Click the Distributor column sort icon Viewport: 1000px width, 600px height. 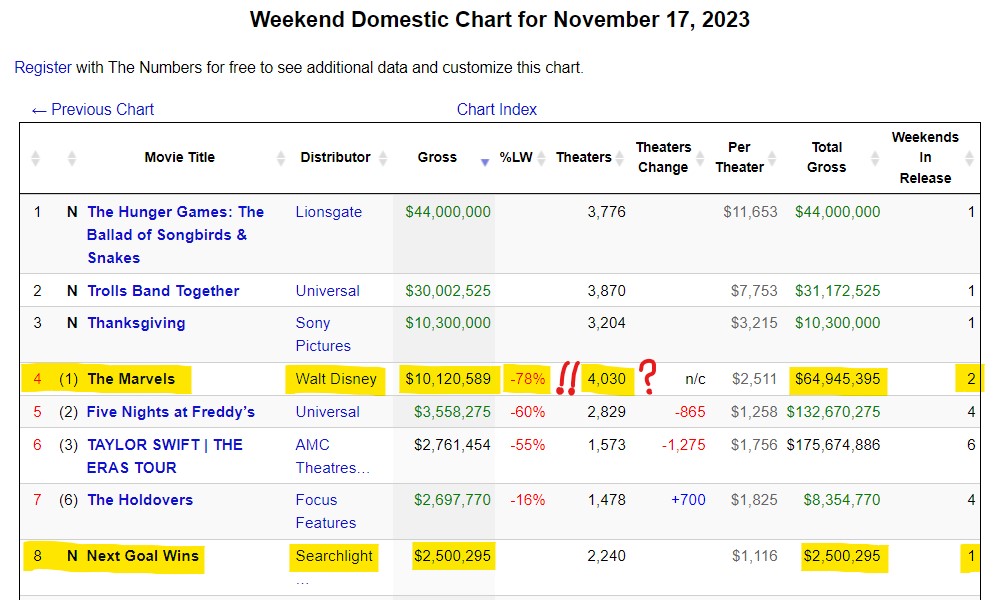(x=381, y=158)
